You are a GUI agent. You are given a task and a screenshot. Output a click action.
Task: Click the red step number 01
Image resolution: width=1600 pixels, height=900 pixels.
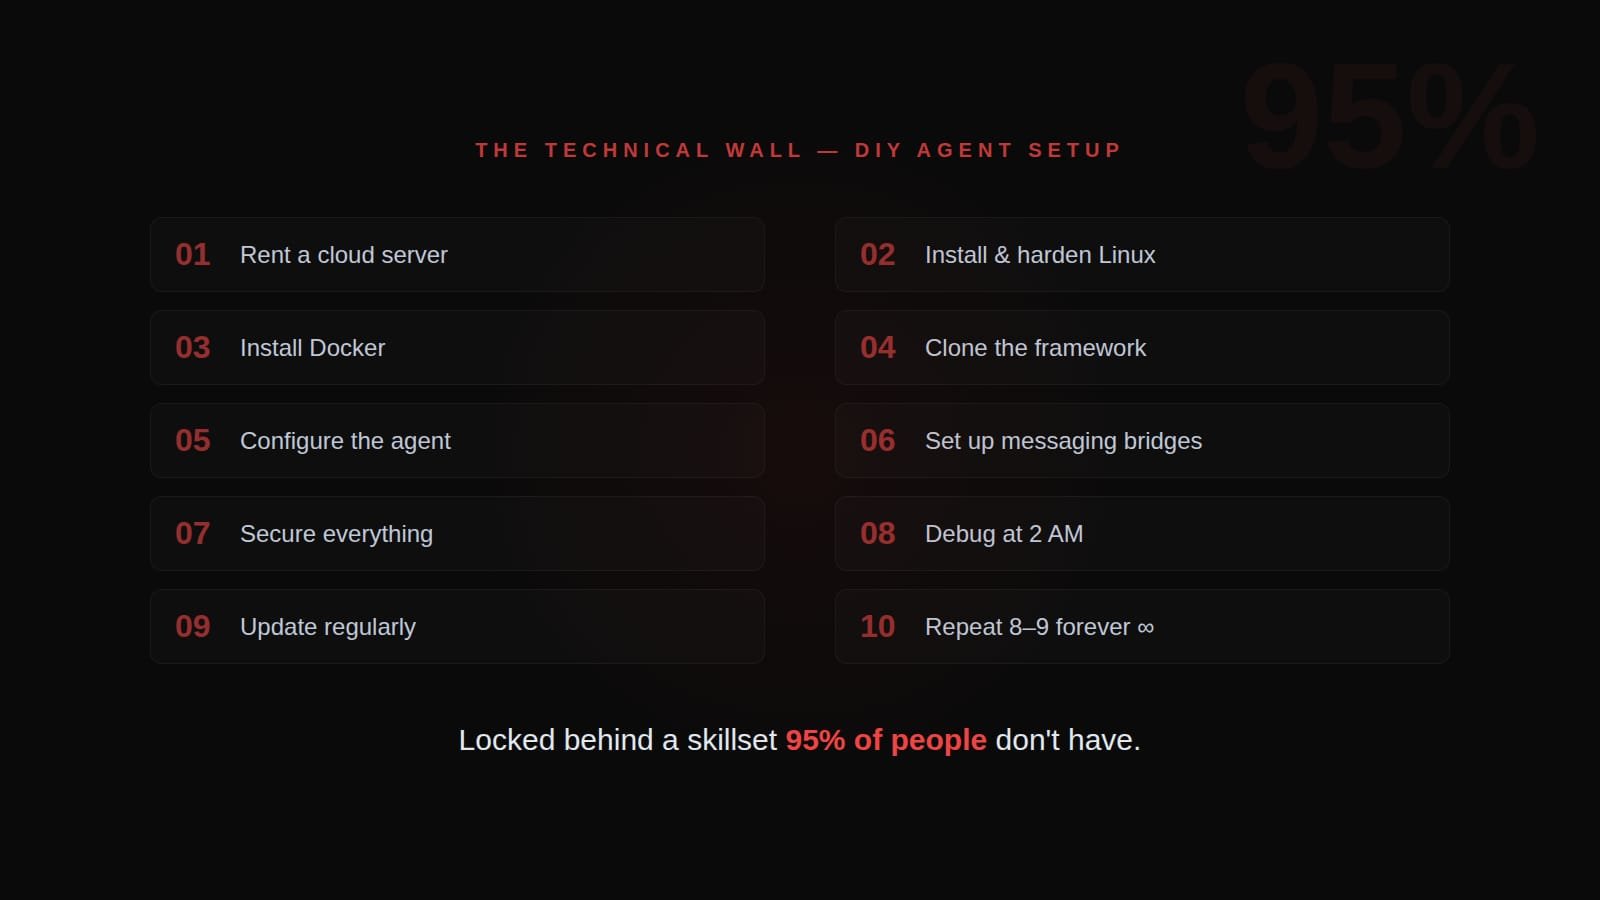pos(193,254)
